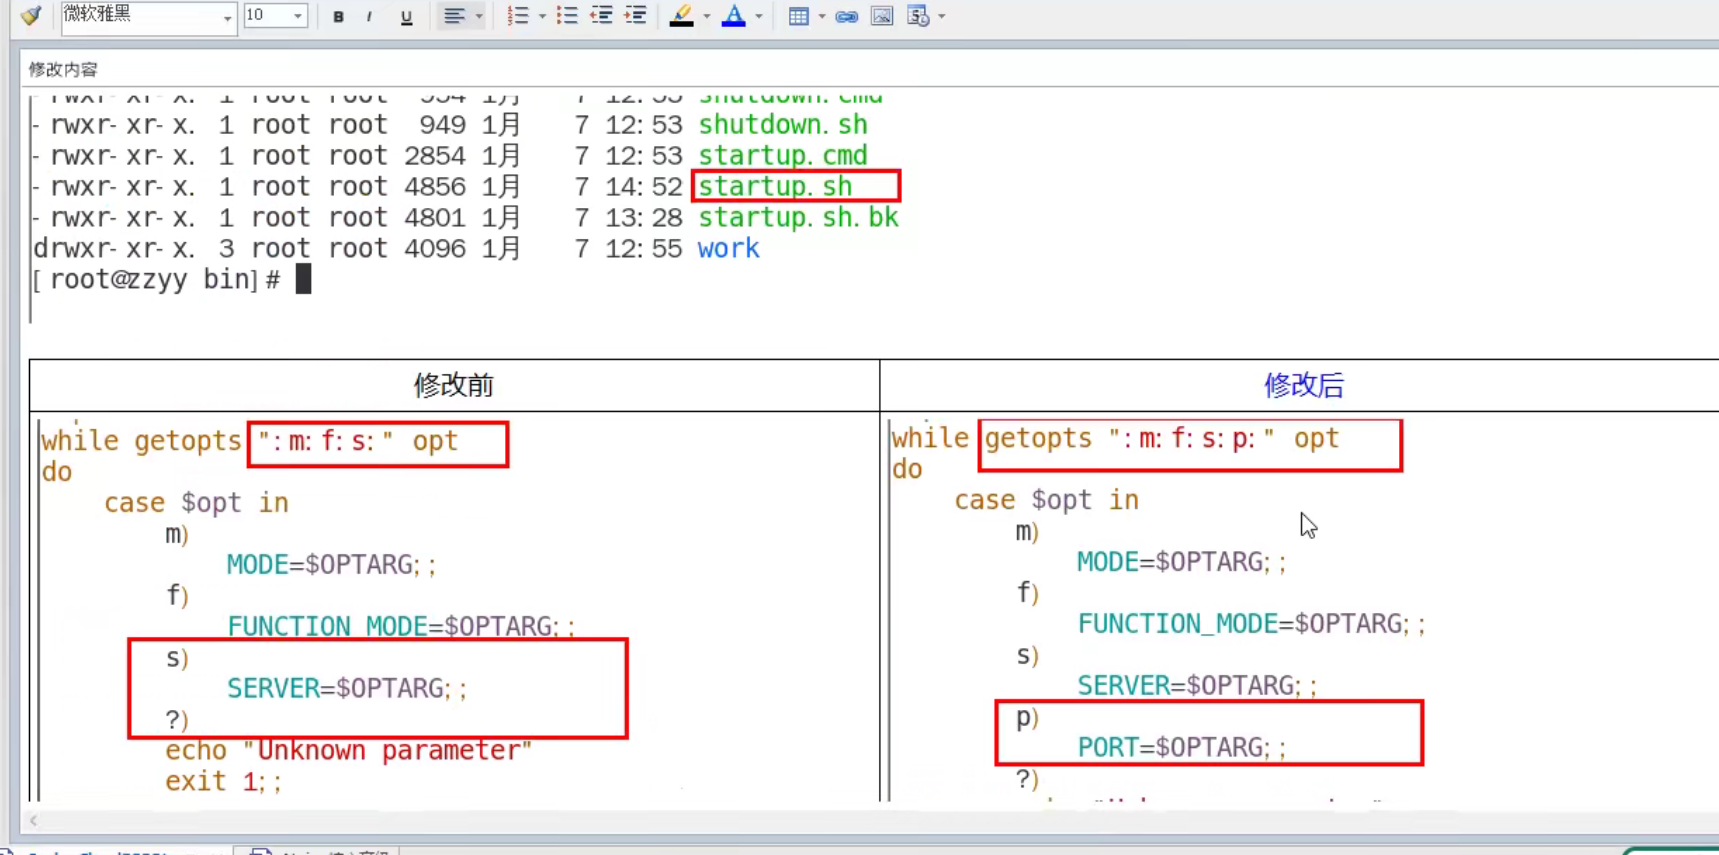Click the 修改后 column header
Viewport: 1719px width, 855px height.
tap(1304, 385)
